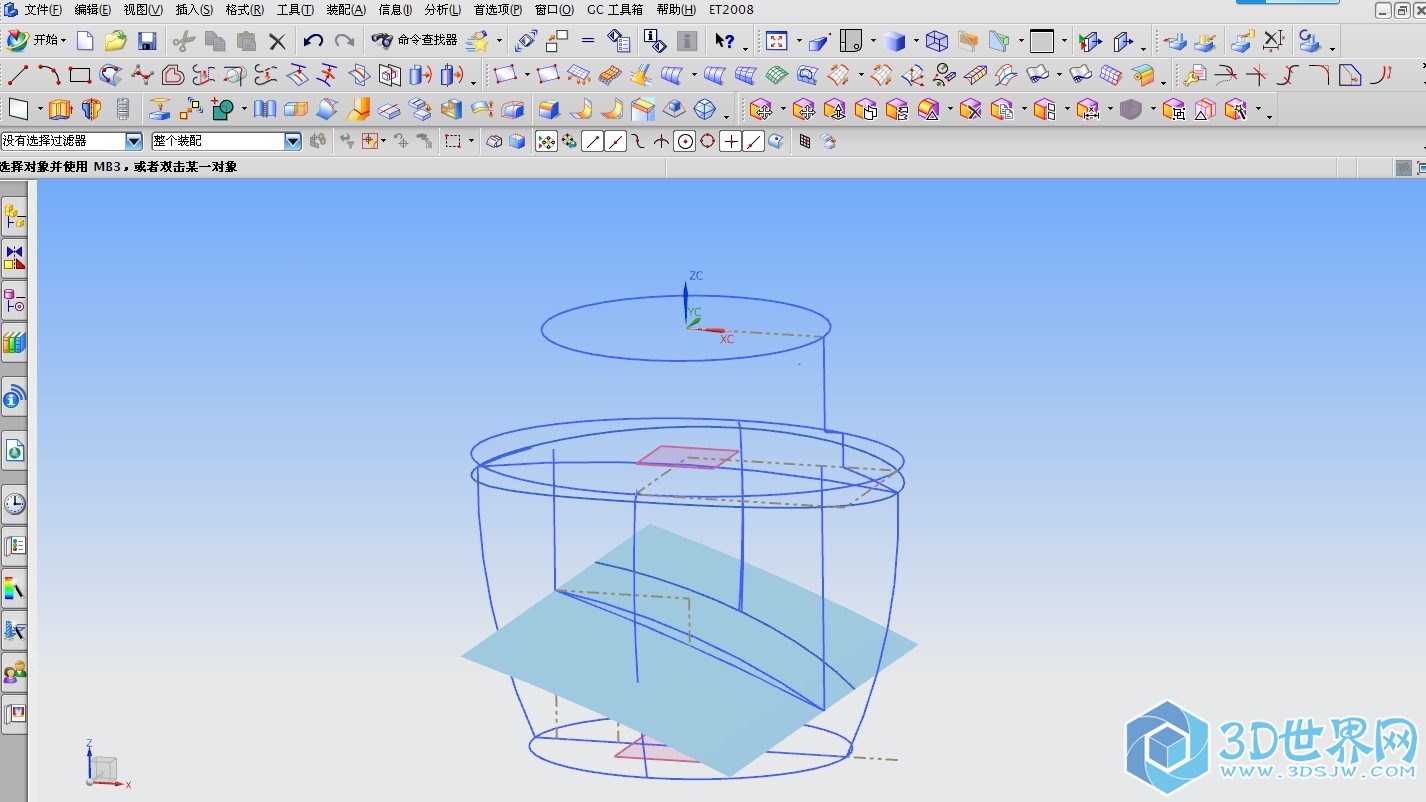Image resolution: width=1426 pixels, height=802 pixels.
Task: Open a file using the folder icon
Action: (116, 41)
